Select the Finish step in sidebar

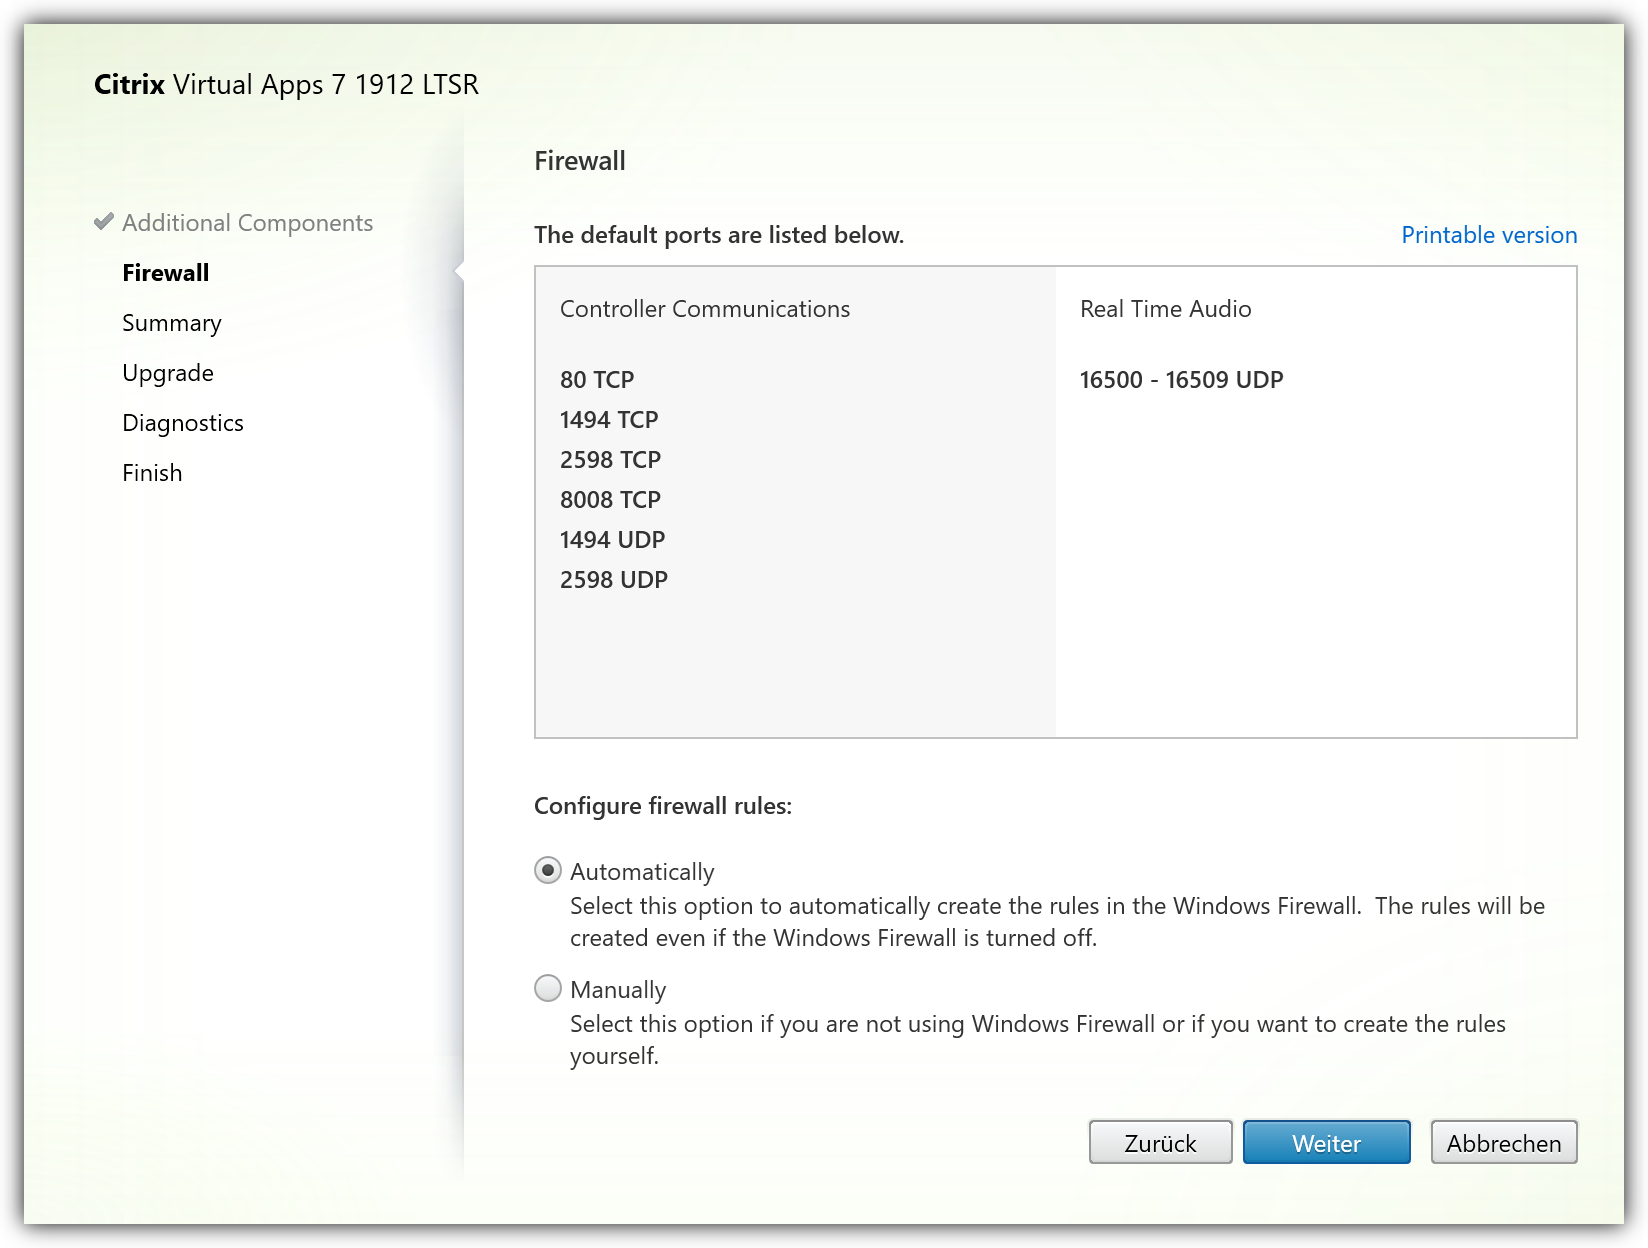[152, 473]
